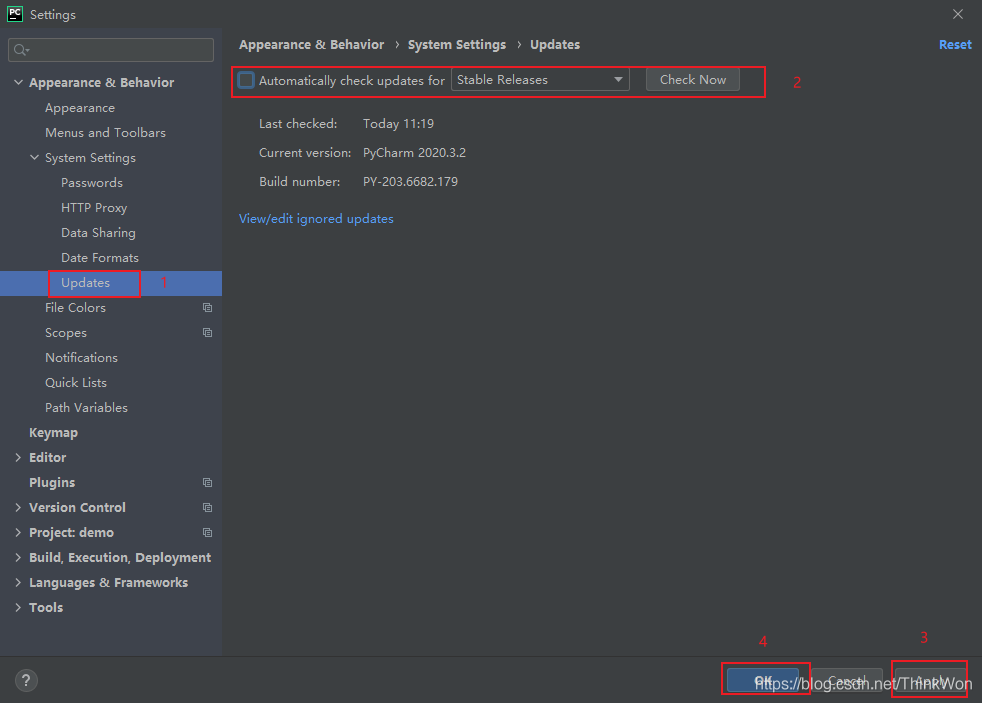982x703 pixels.
Task: Expand the Version Control section
Action: coord(18,508)
